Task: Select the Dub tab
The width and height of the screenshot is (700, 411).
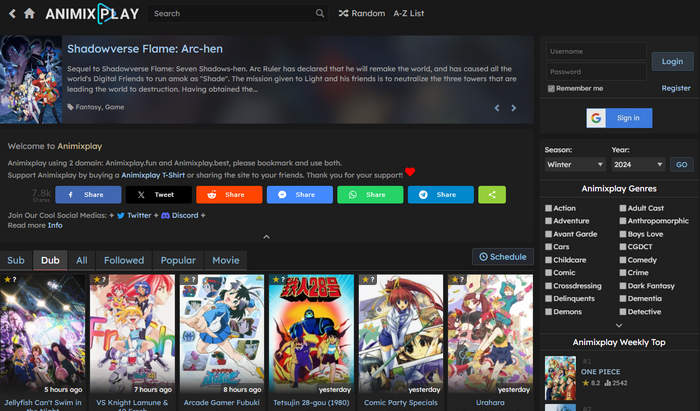Action: pyautogui.click(x=50, y=260)
